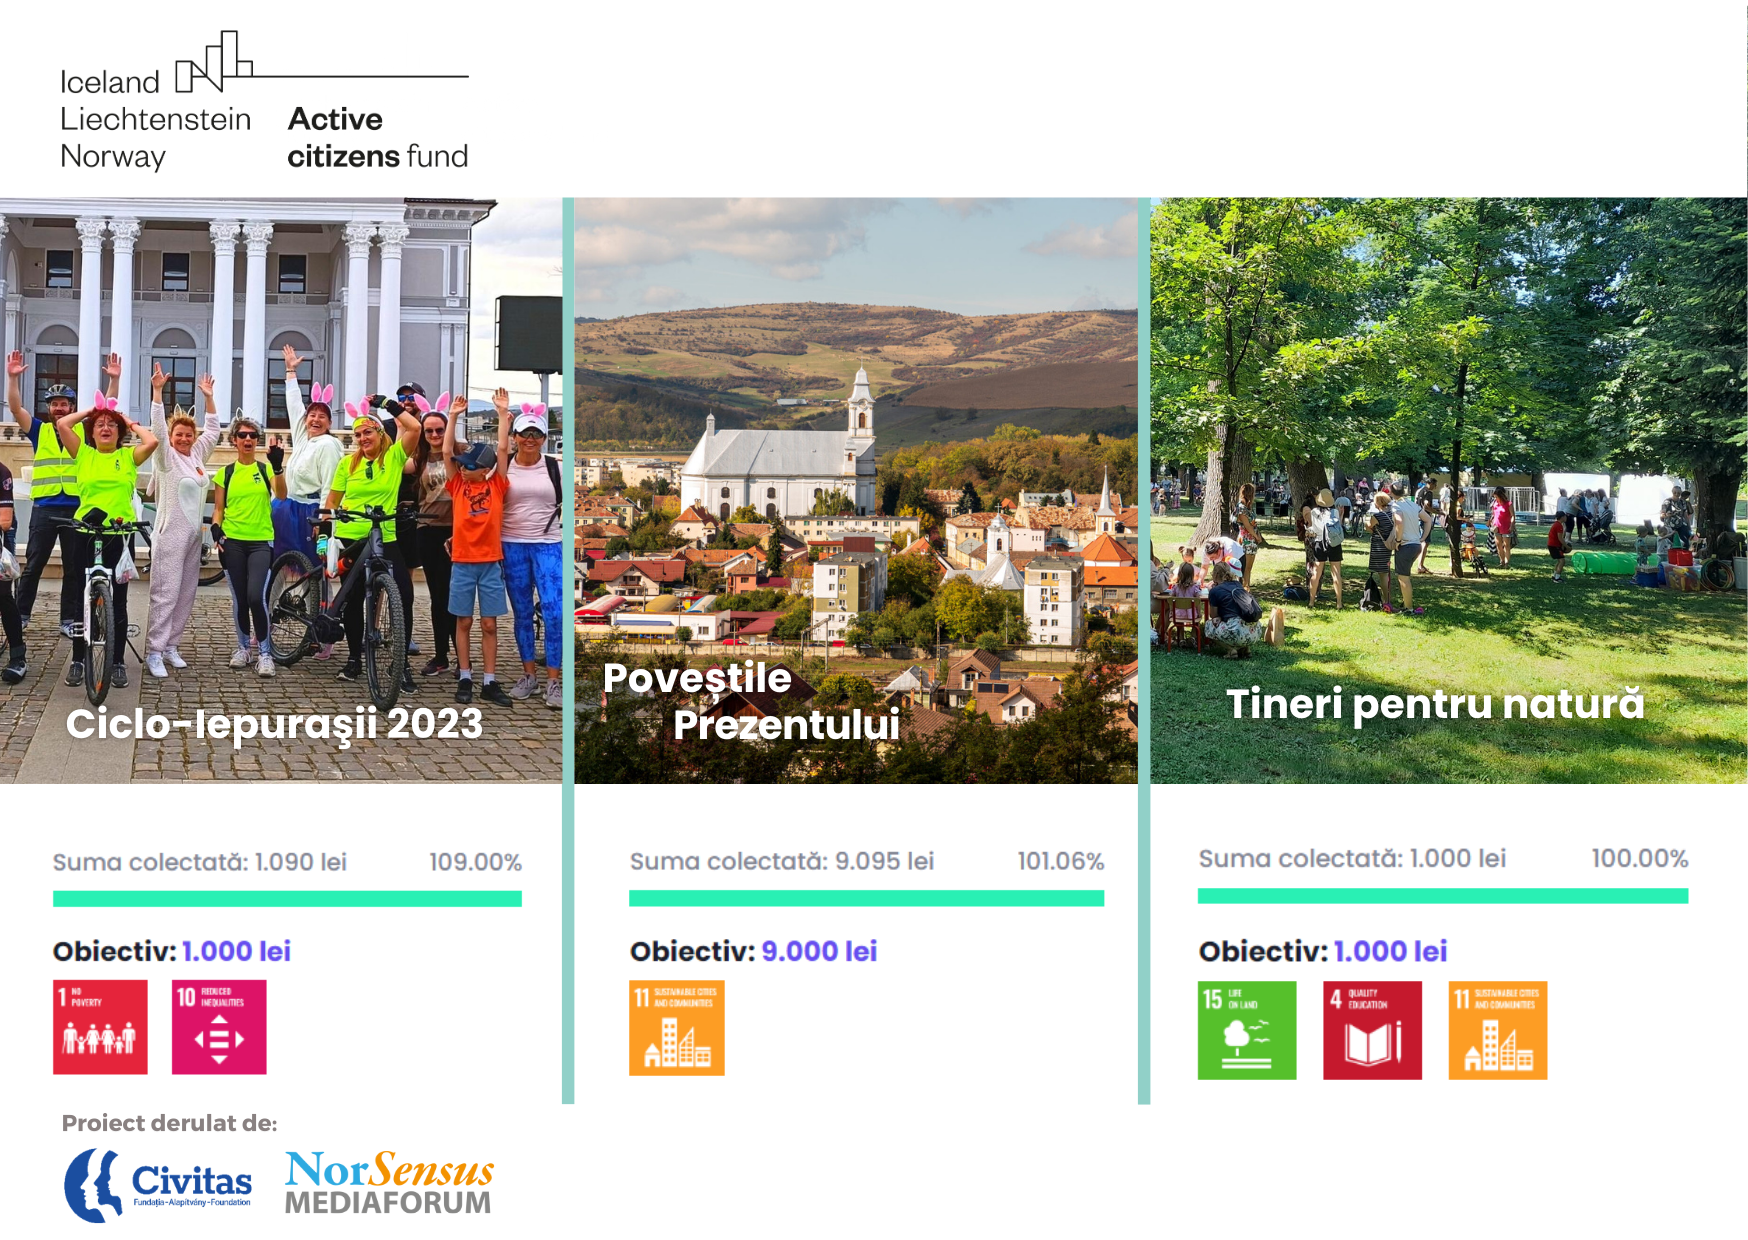Click the Ciclo-Iepurașii 2023 title
The width and height of the screenshot is (1748, 1240).
pyautogui.click(x=274, y=723)
